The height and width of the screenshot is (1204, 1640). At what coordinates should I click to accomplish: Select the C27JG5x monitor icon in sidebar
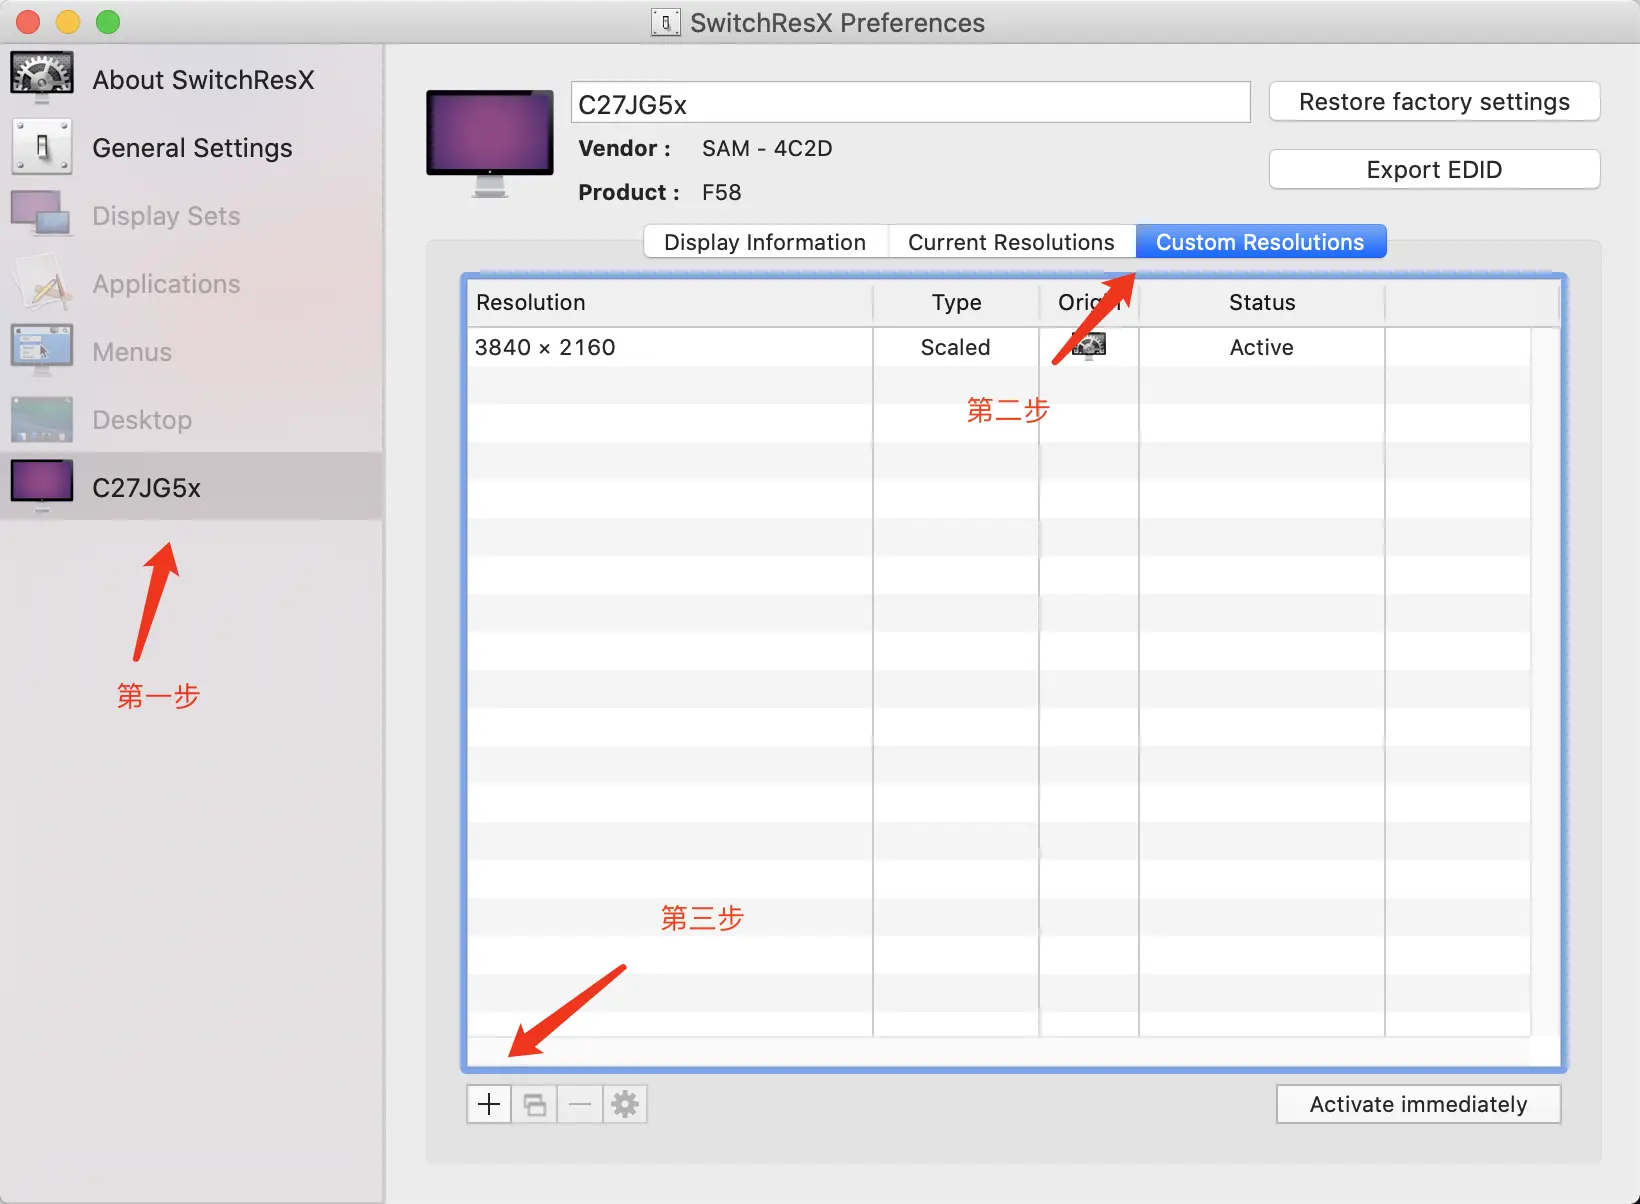(x=42, y=486)
